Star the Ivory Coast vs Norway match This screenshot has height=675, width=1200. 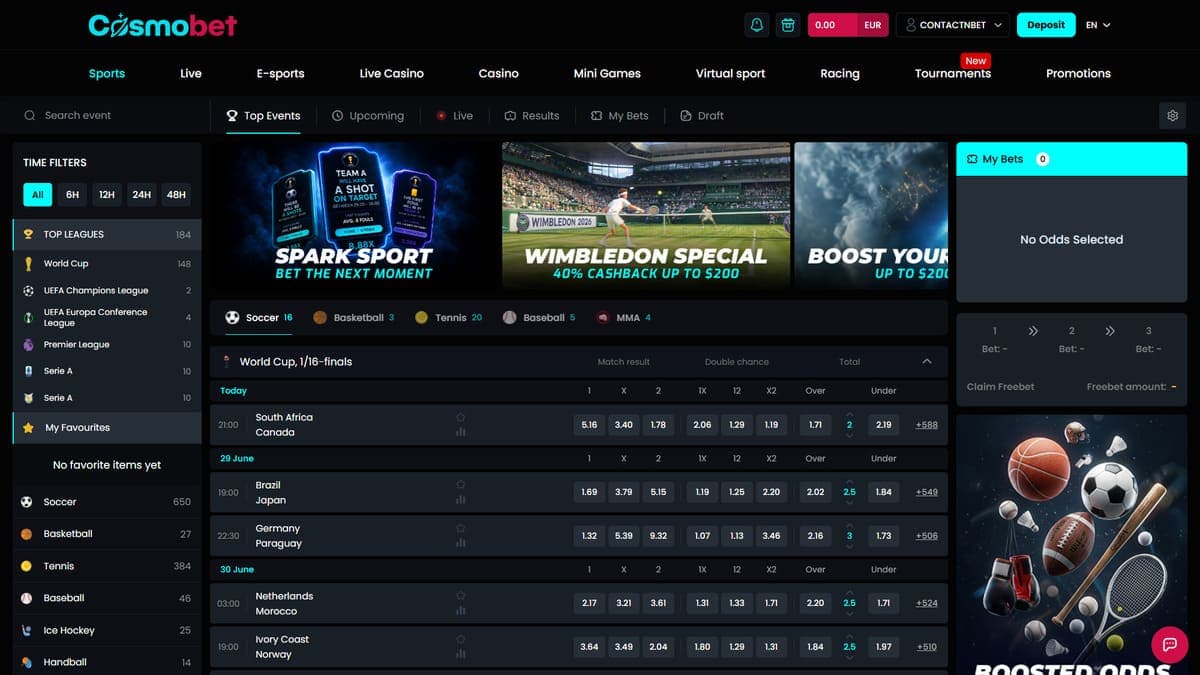[x=461, y=639]
